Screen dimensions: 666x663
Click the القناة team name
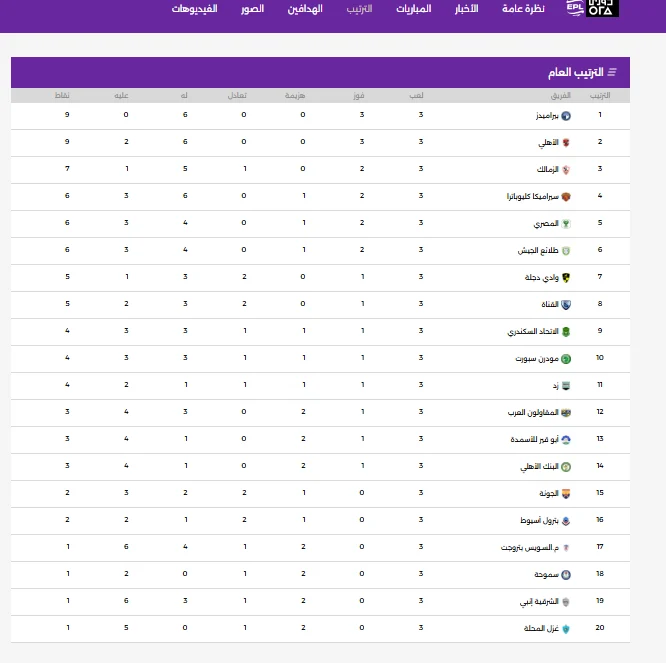pos(550,305)
